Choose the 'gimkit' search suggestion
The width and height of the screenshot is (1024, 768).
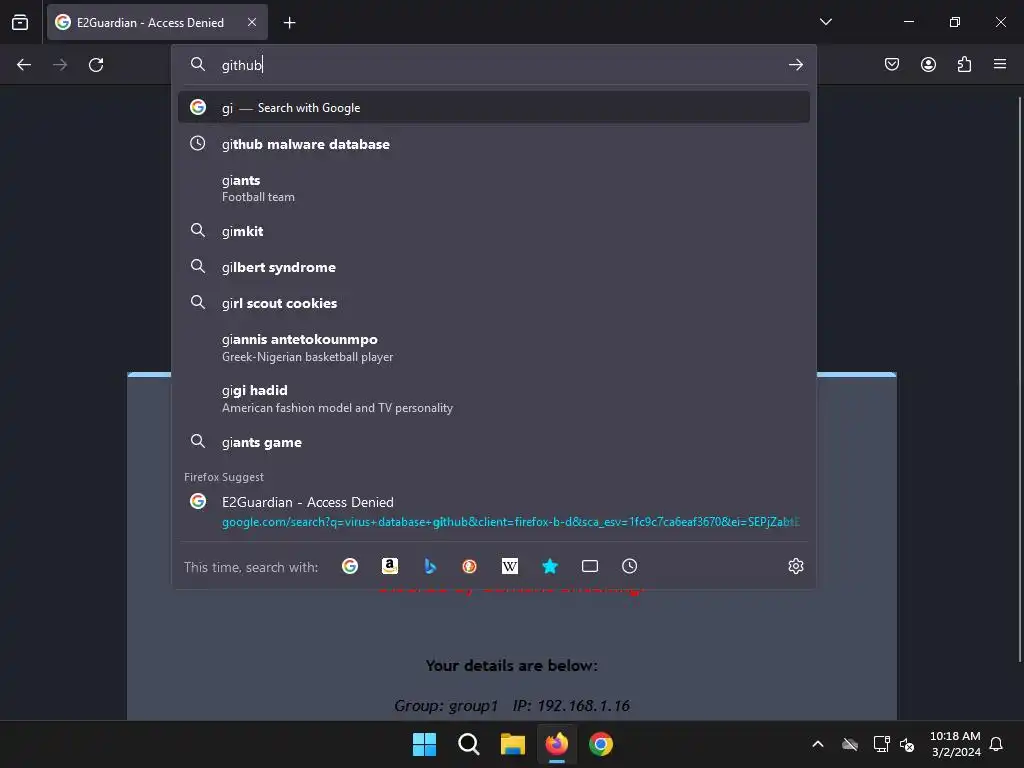pyautogui.click(x=494, y=231)
